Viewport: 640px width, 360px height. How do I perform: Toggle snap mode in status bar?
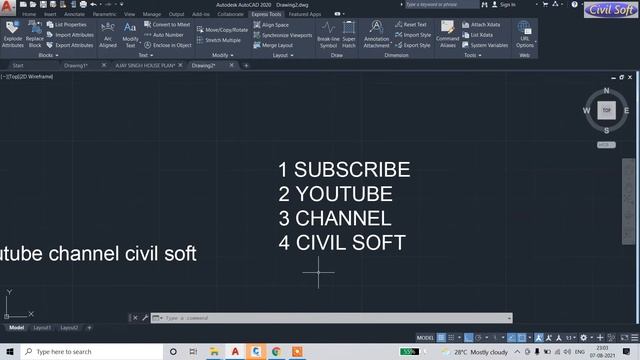tap(451, 338)
